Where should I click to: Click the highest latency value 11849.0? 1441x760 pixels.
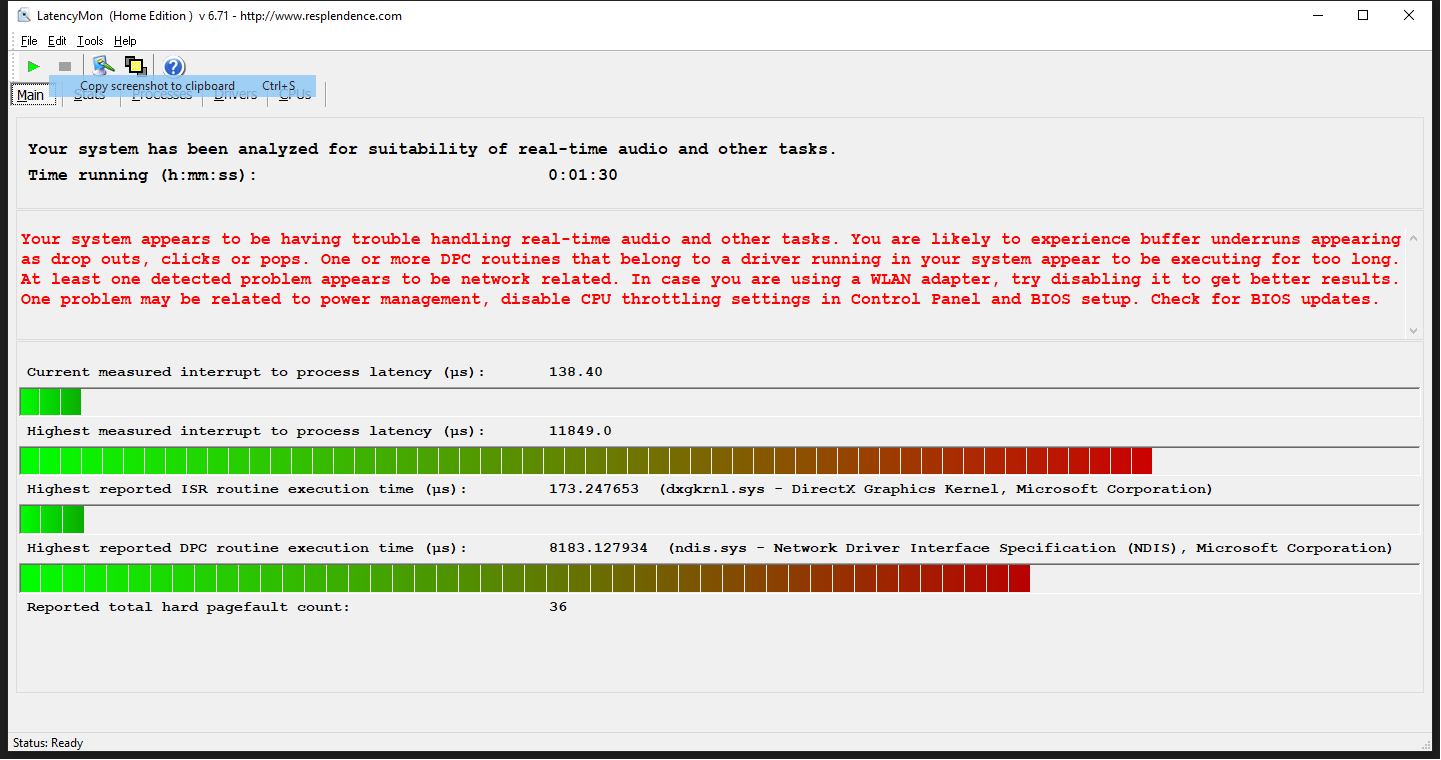[x=580, y=431]
